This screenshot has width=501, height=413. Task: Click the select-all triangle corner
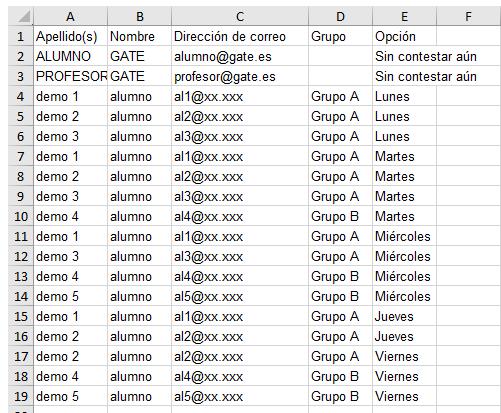click(x=21, y=16)
